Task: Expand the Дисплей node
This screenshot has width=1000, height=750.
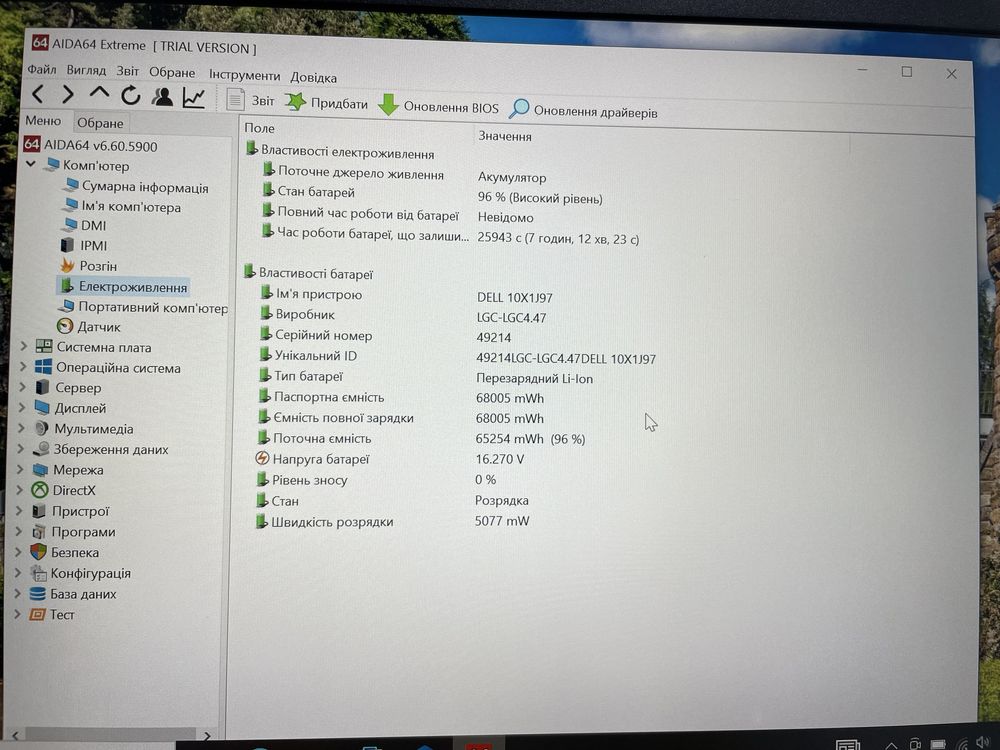Action: [22, 408]
